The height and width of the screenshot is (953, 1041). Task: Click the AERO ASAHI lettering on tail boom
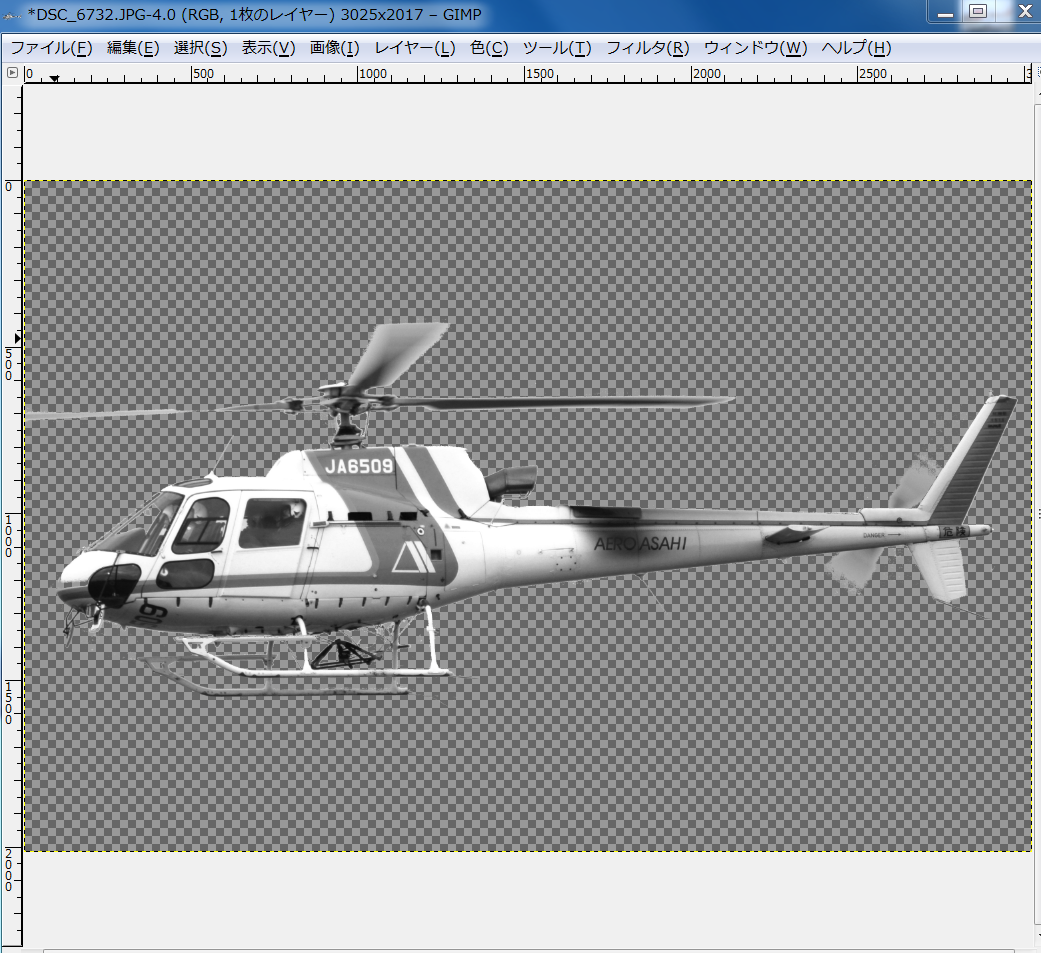coord(641,544)
